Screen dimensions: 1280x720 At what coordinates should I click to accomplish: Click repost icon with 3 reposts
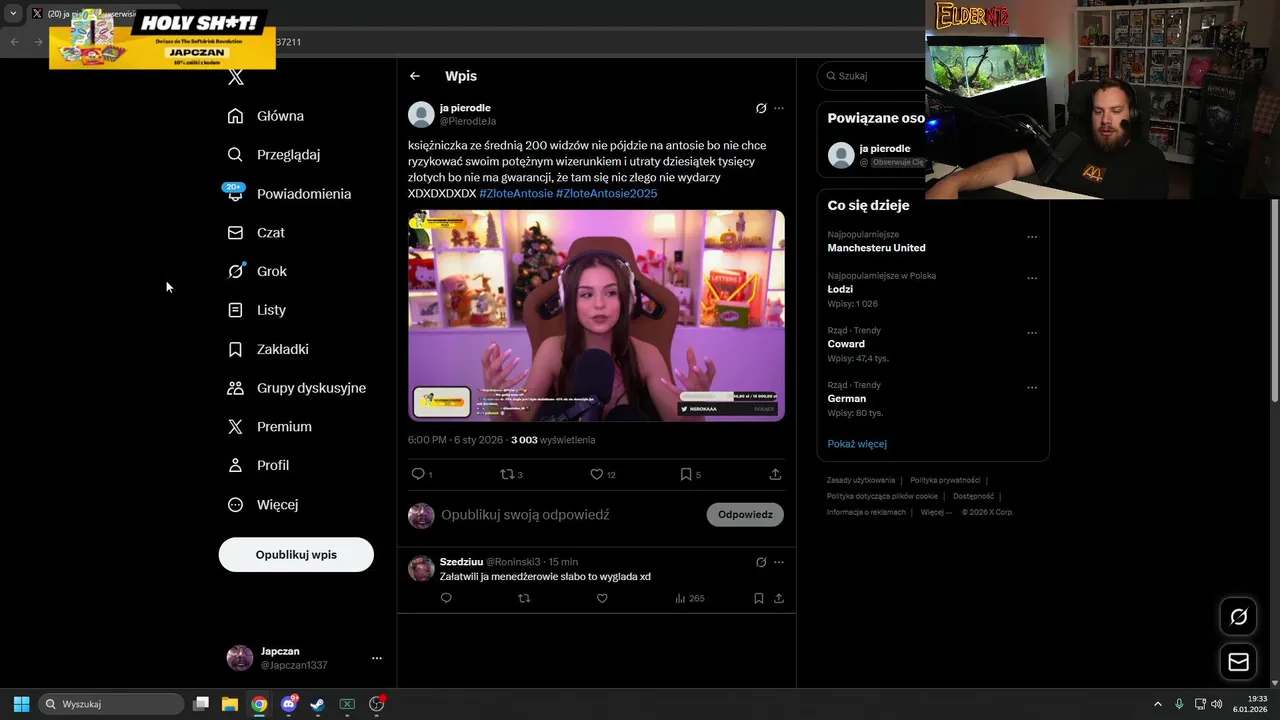click(507, 474)
